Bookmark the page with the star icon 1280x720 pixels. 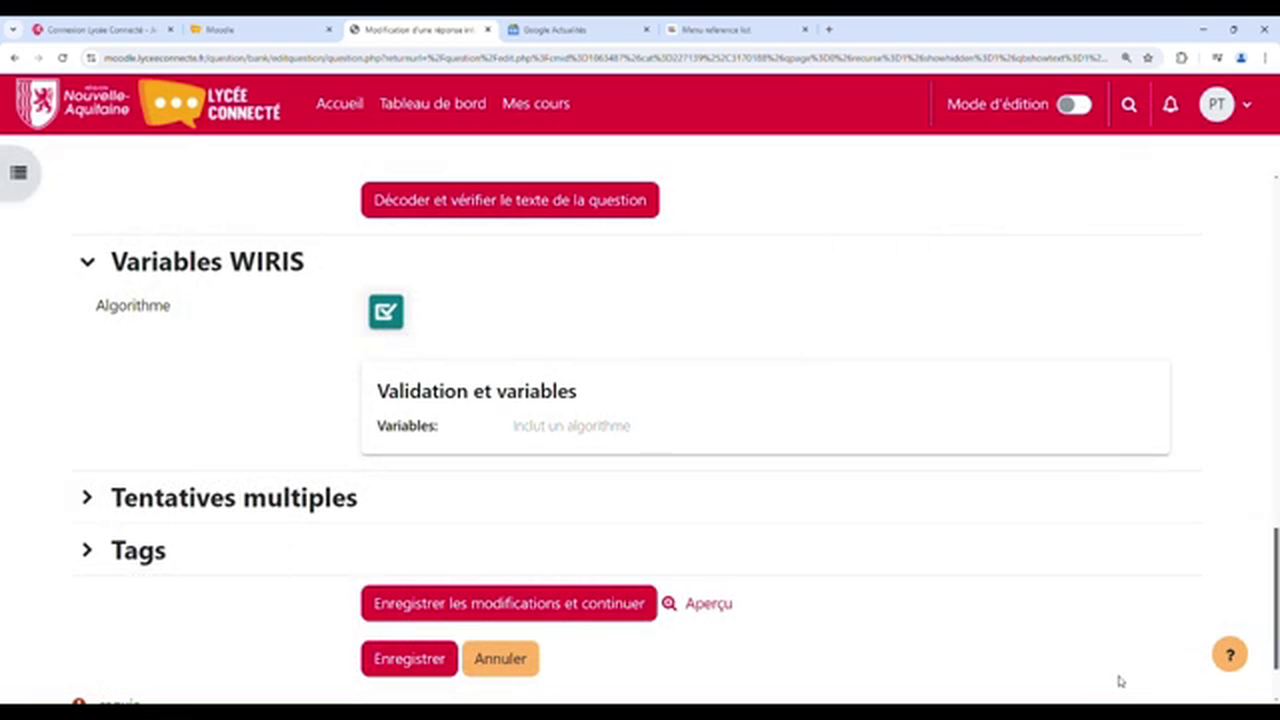coord(1148,58)
